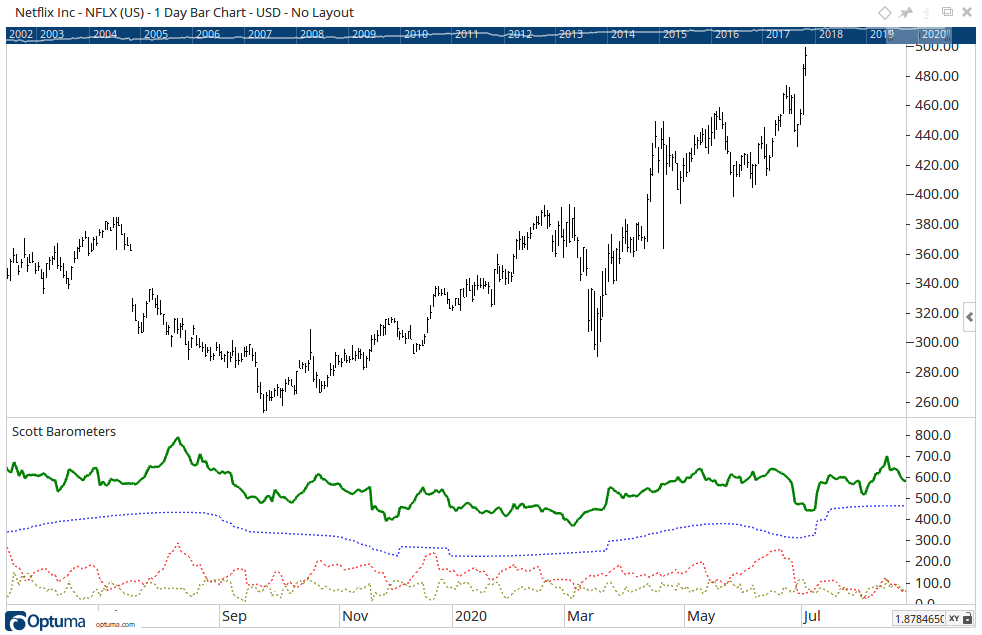The width and height of the screenshot is (982, 635).
Task: Click the 1.878465 scale value field
Action: tap(919, 619)
